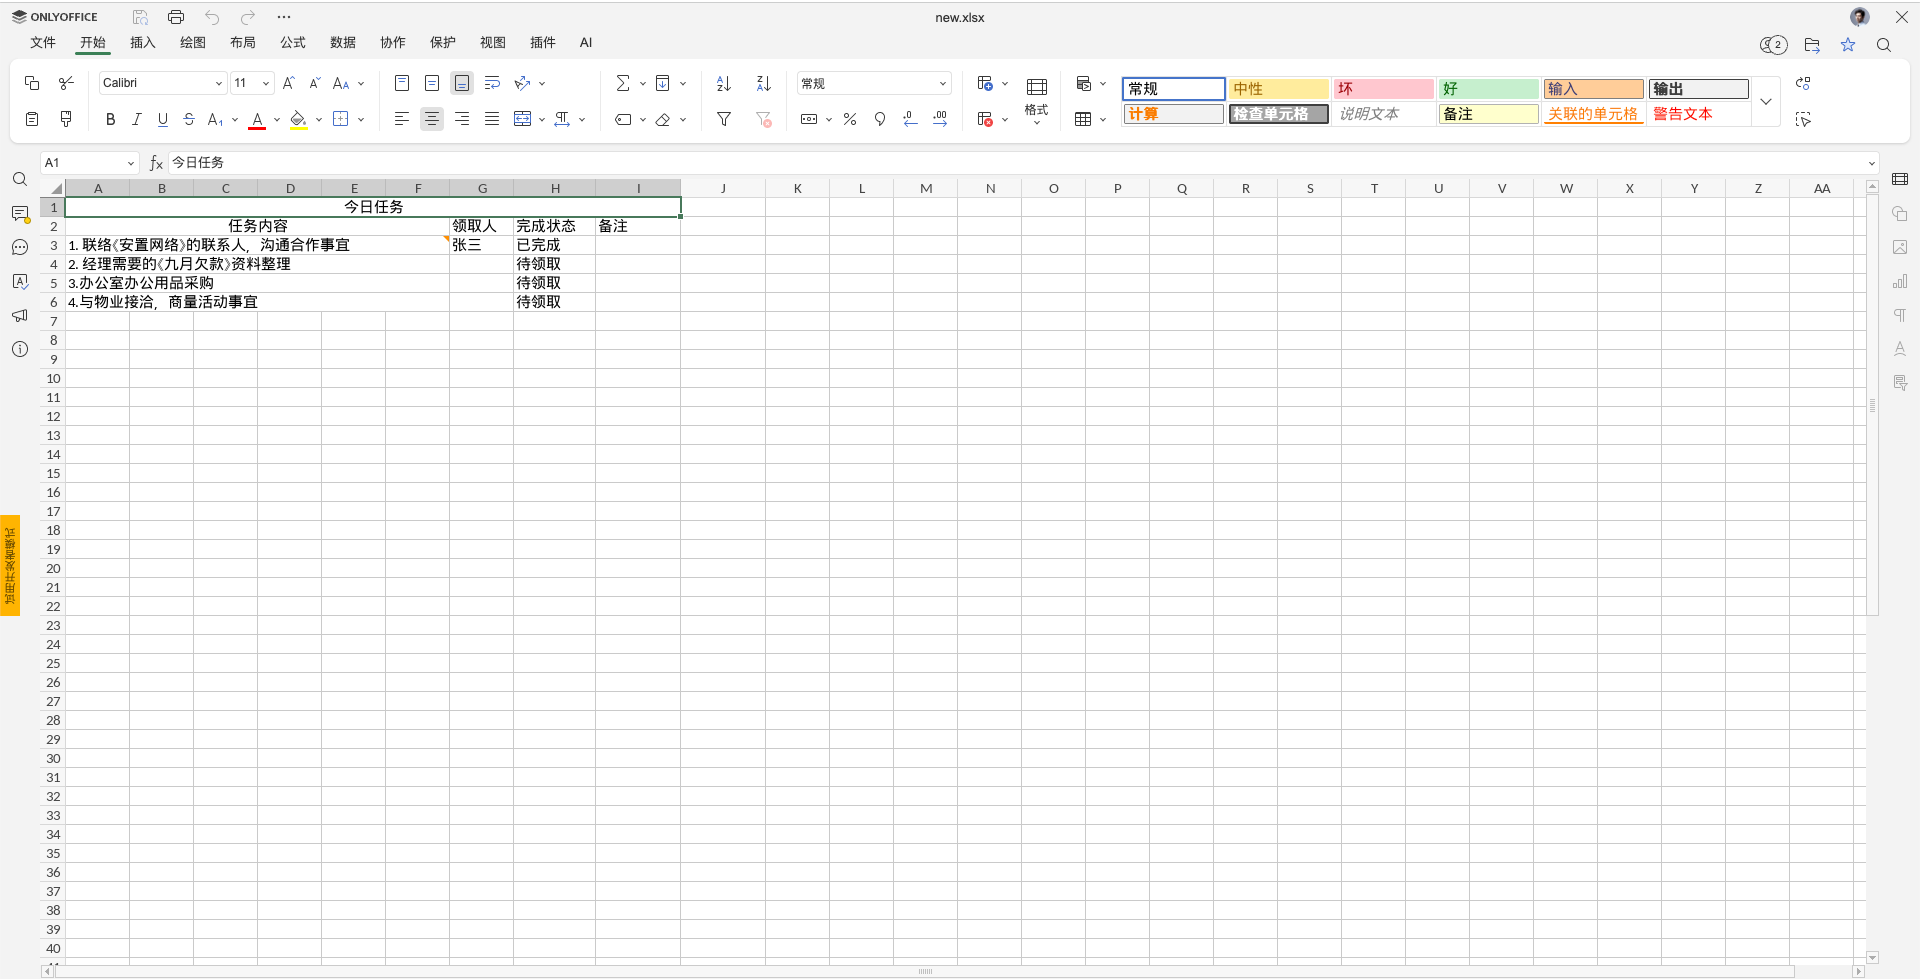This screenshot has width=1920, height=979.
Task: Open Spellcheck panel in left sidebar
Action: [x=20, y=282]
